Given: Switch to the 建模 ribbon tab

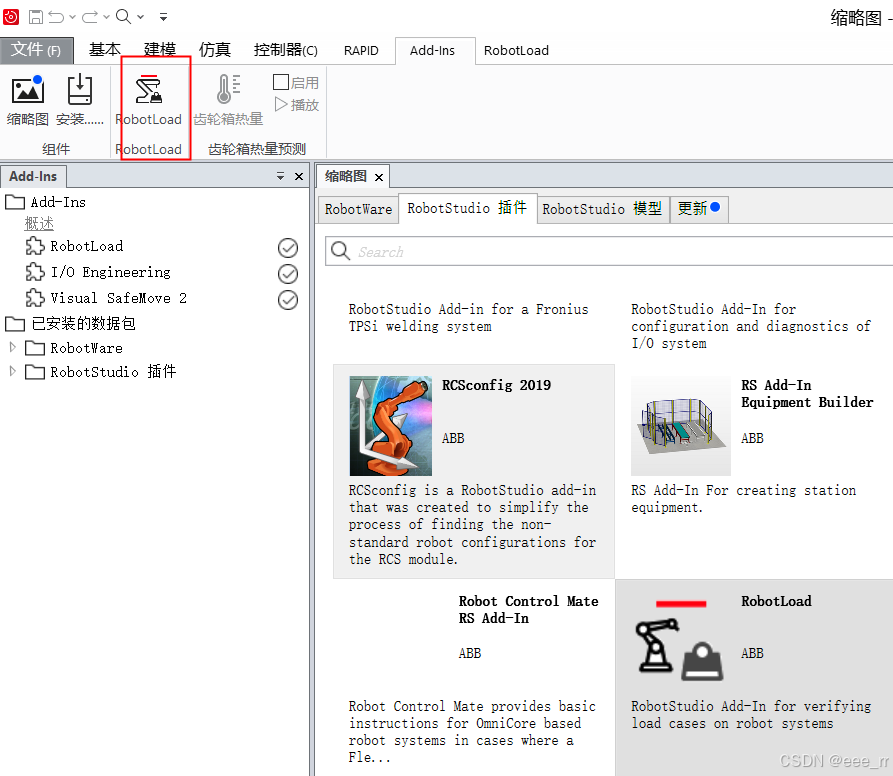Looking at the screenshot, I should [160, 50].
